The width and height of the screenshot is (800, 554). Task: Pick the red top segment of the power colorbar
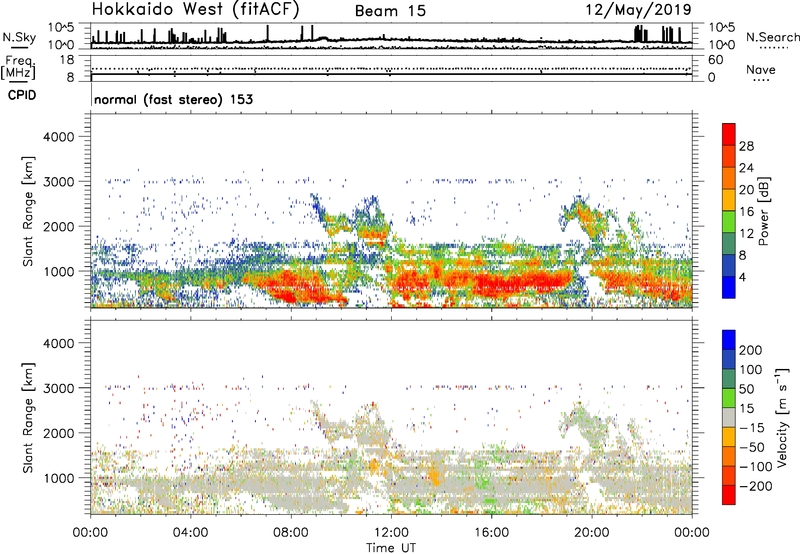[729, 135]
